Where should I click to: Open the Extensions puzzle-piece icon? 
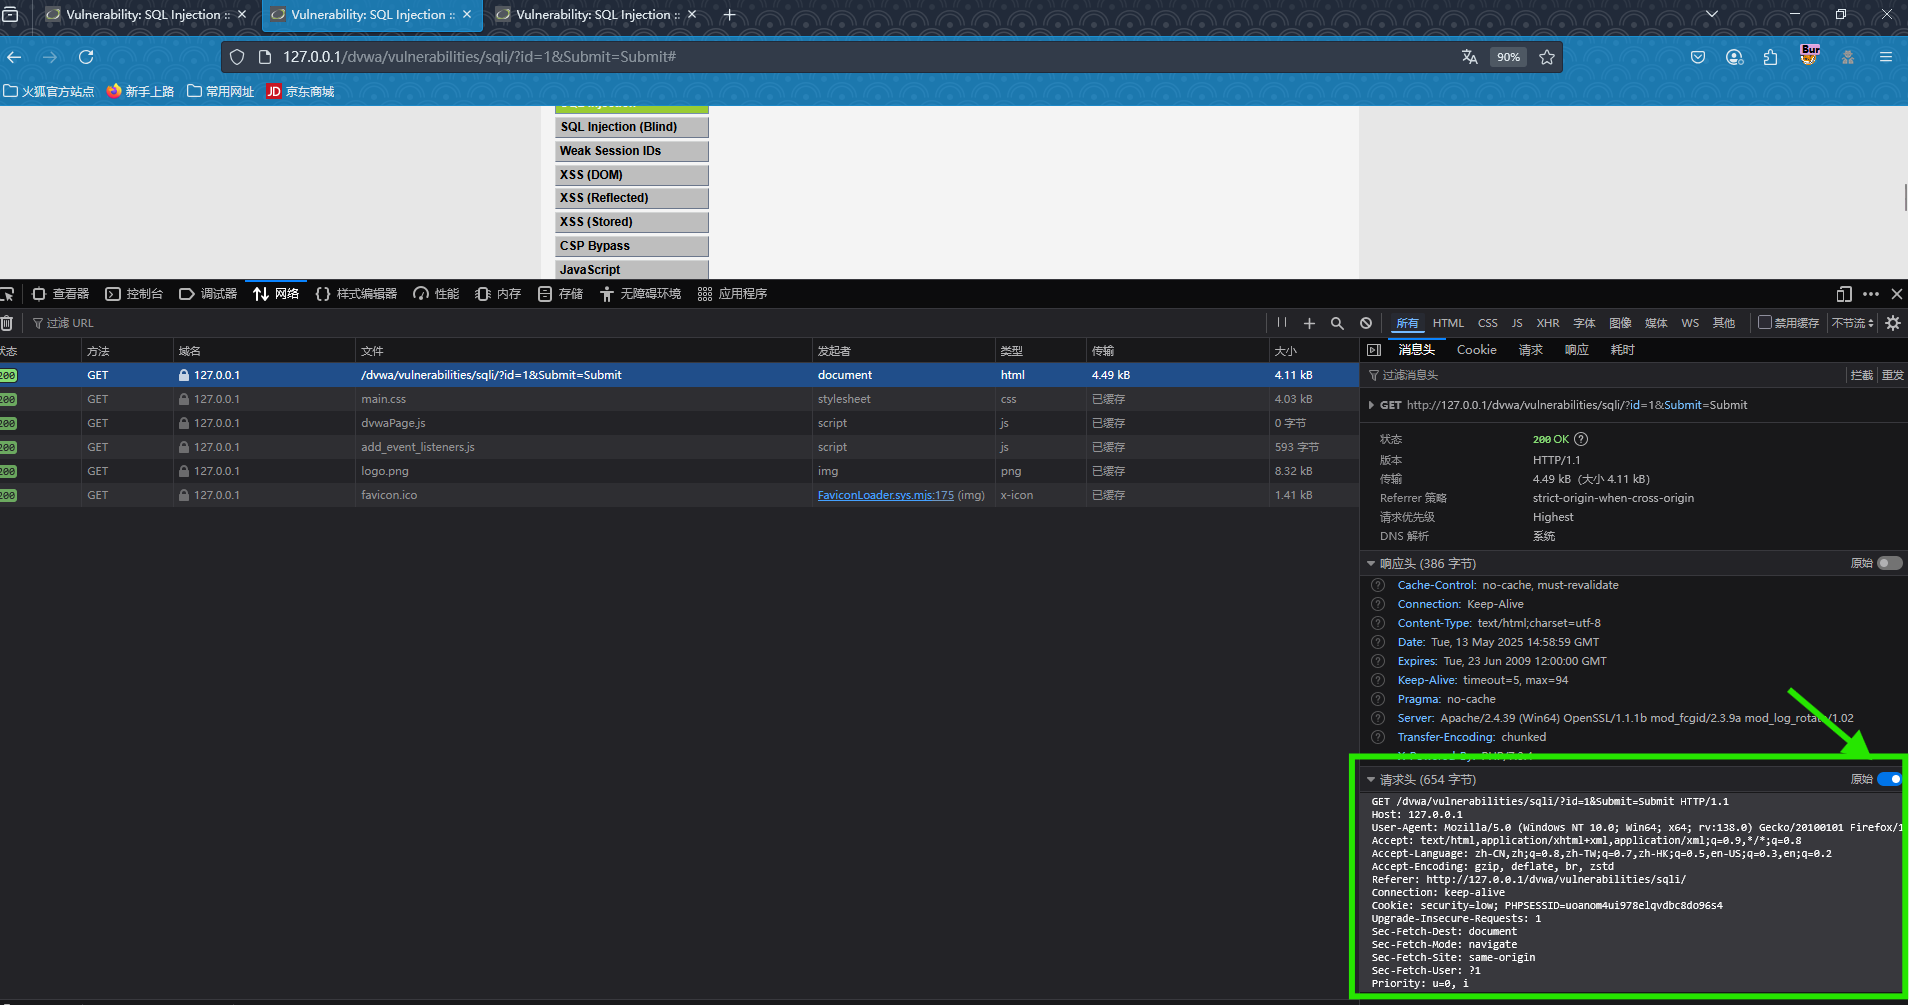coord(1771,57)
